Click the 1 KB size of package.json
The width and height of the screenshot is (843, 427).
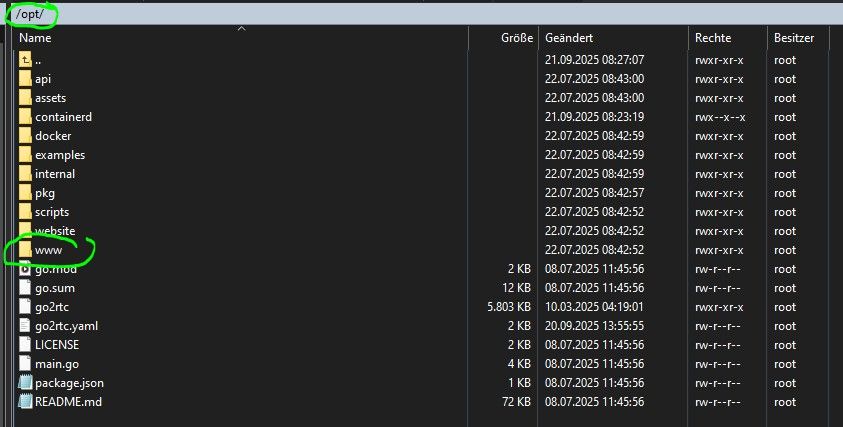coord(519,383)
